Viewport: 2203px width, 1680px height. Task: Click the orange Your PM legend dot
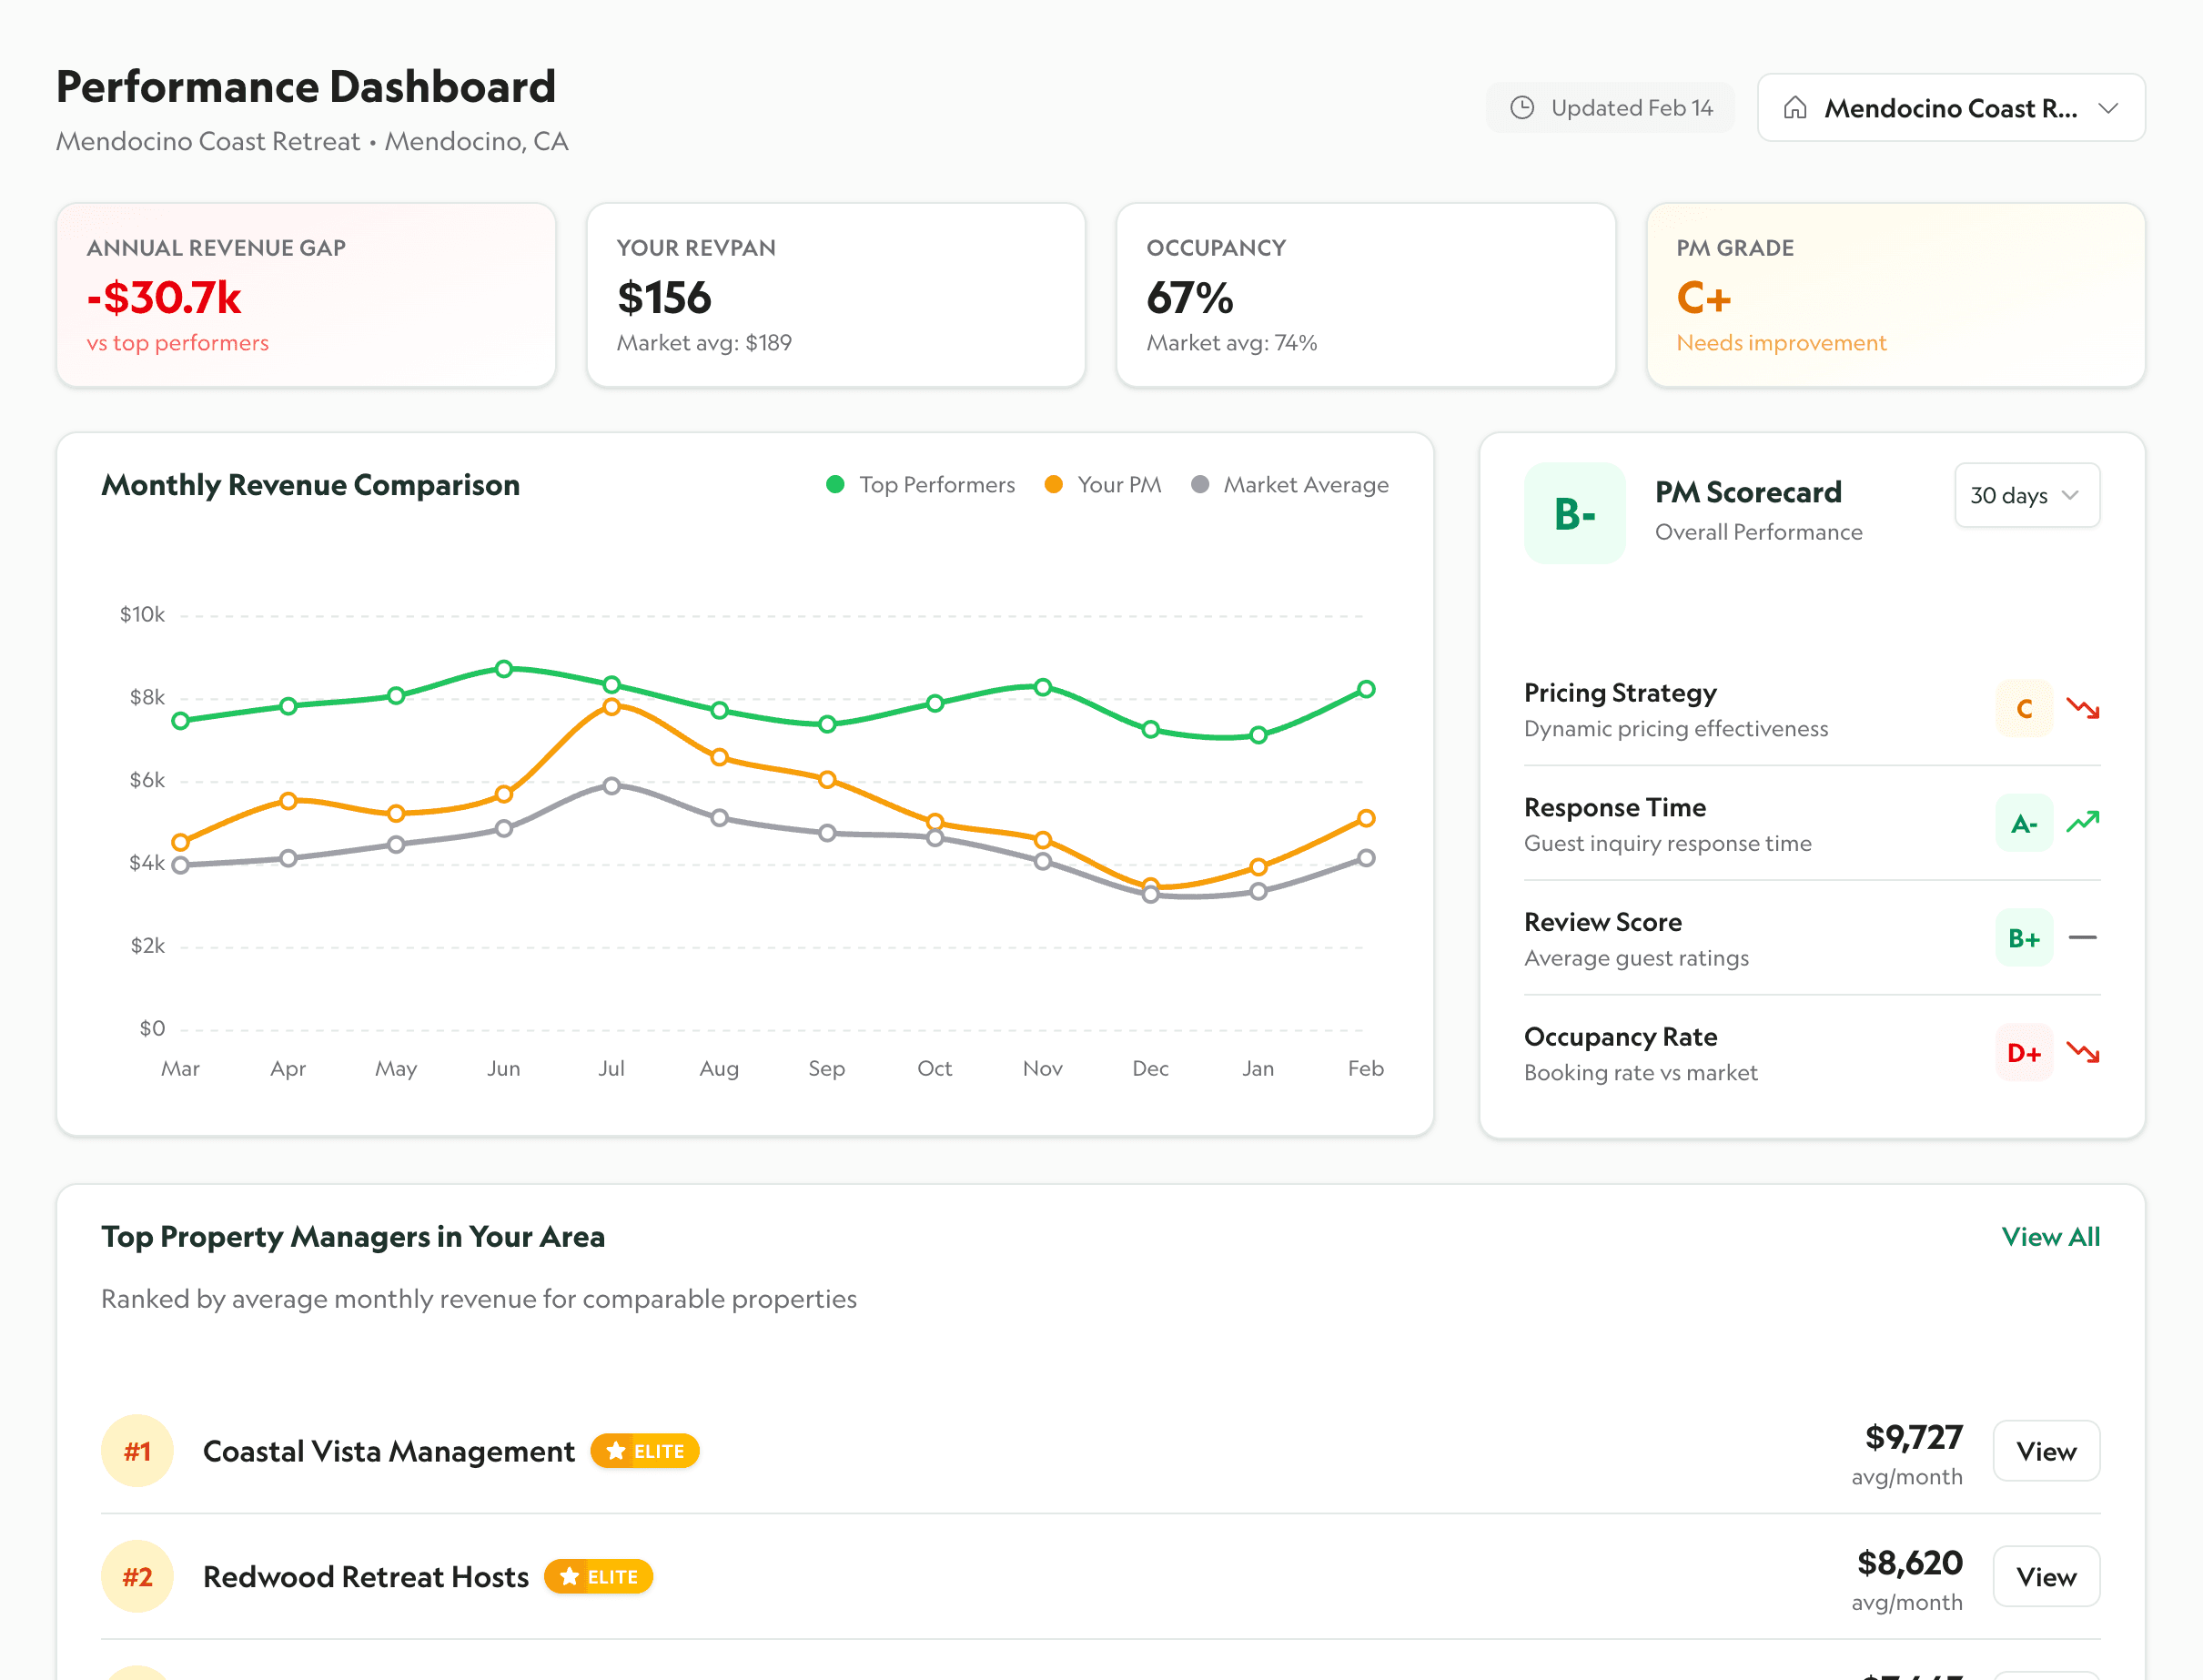(x=1053, y=485)
